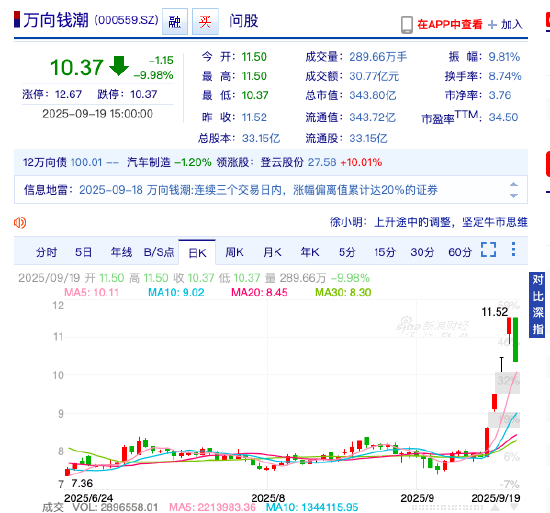Click the VOL: 2896558.01 volume label
The width and height of the screenshot is (550, 513).
[115, 507]
